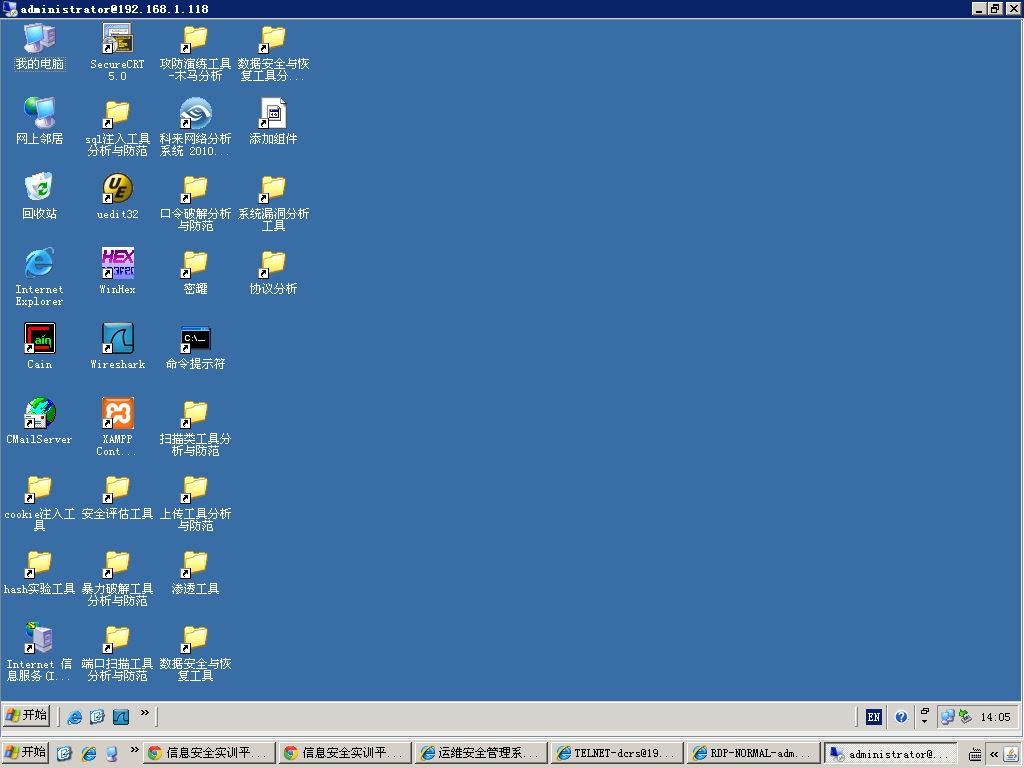Launch the Cain shortcut
This screenshot has height=768, width=1024.
pyautogui.click(x=39, y=347)
